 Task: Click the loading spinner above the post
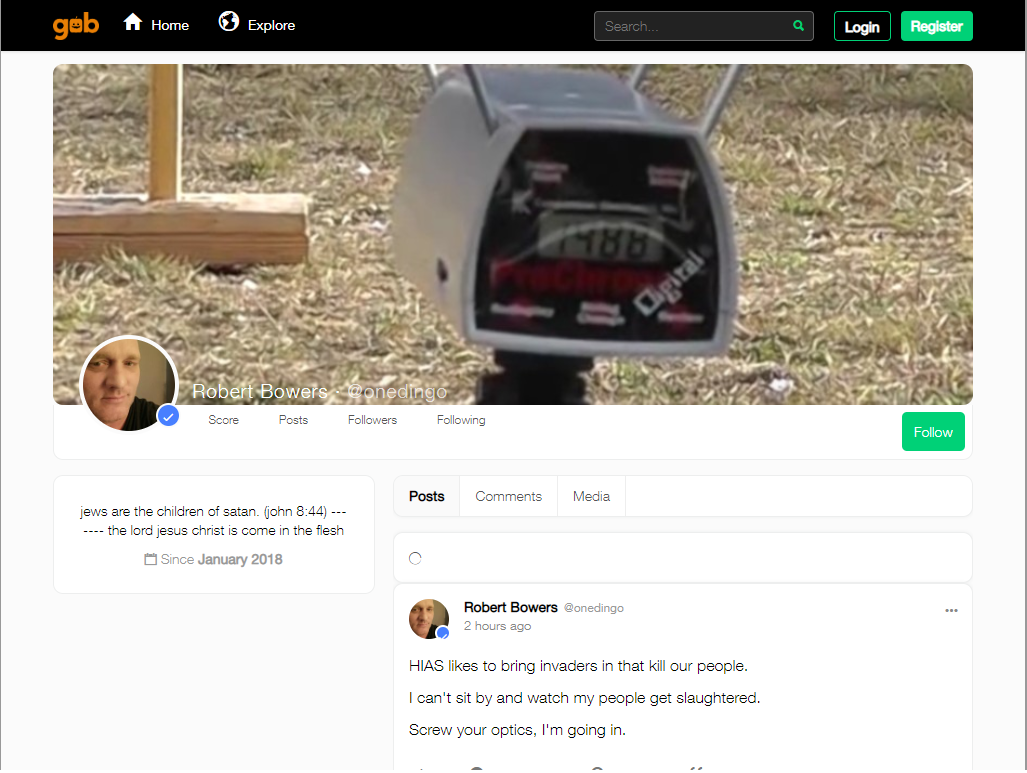point(415,558)
